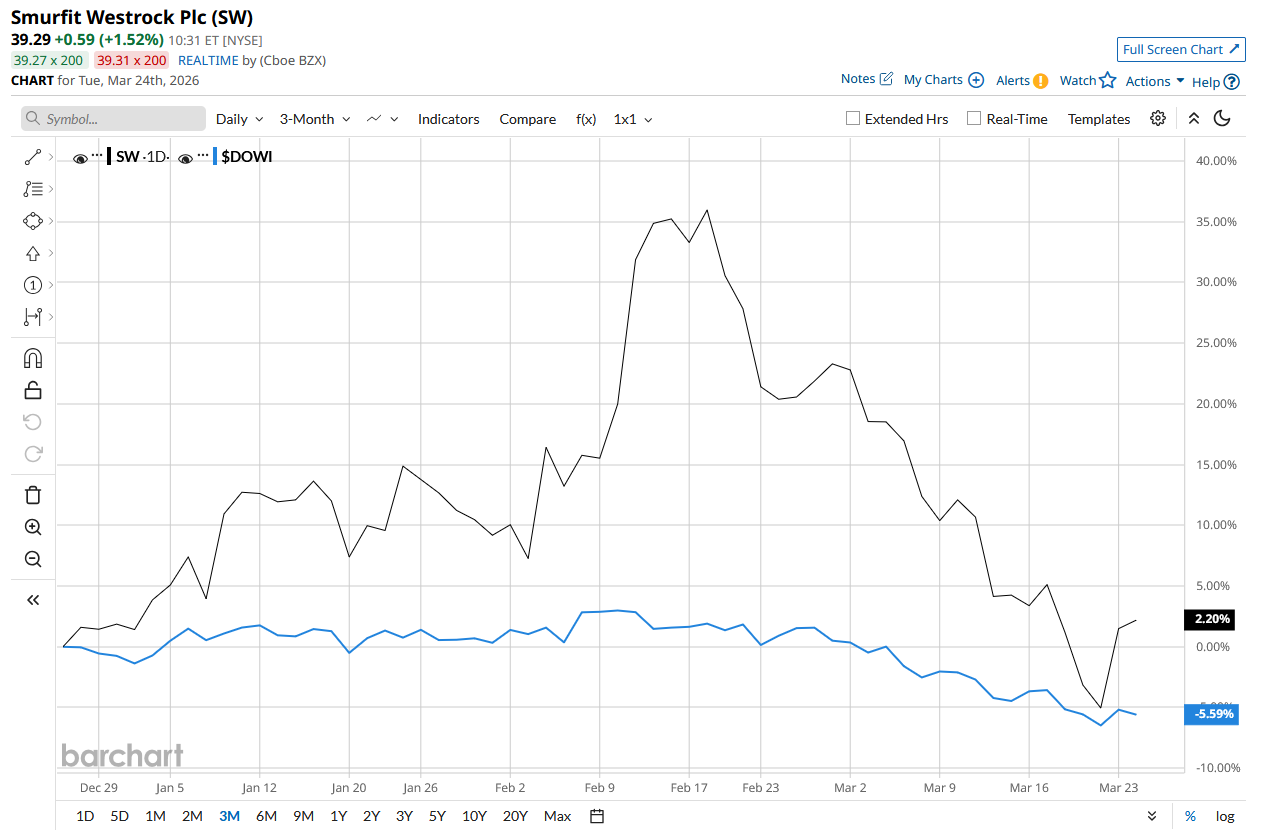The height and width of the screenshot is (830, 1266).
Task: Open $DOWI series options ellipsis
Action: tap(202, 156)
